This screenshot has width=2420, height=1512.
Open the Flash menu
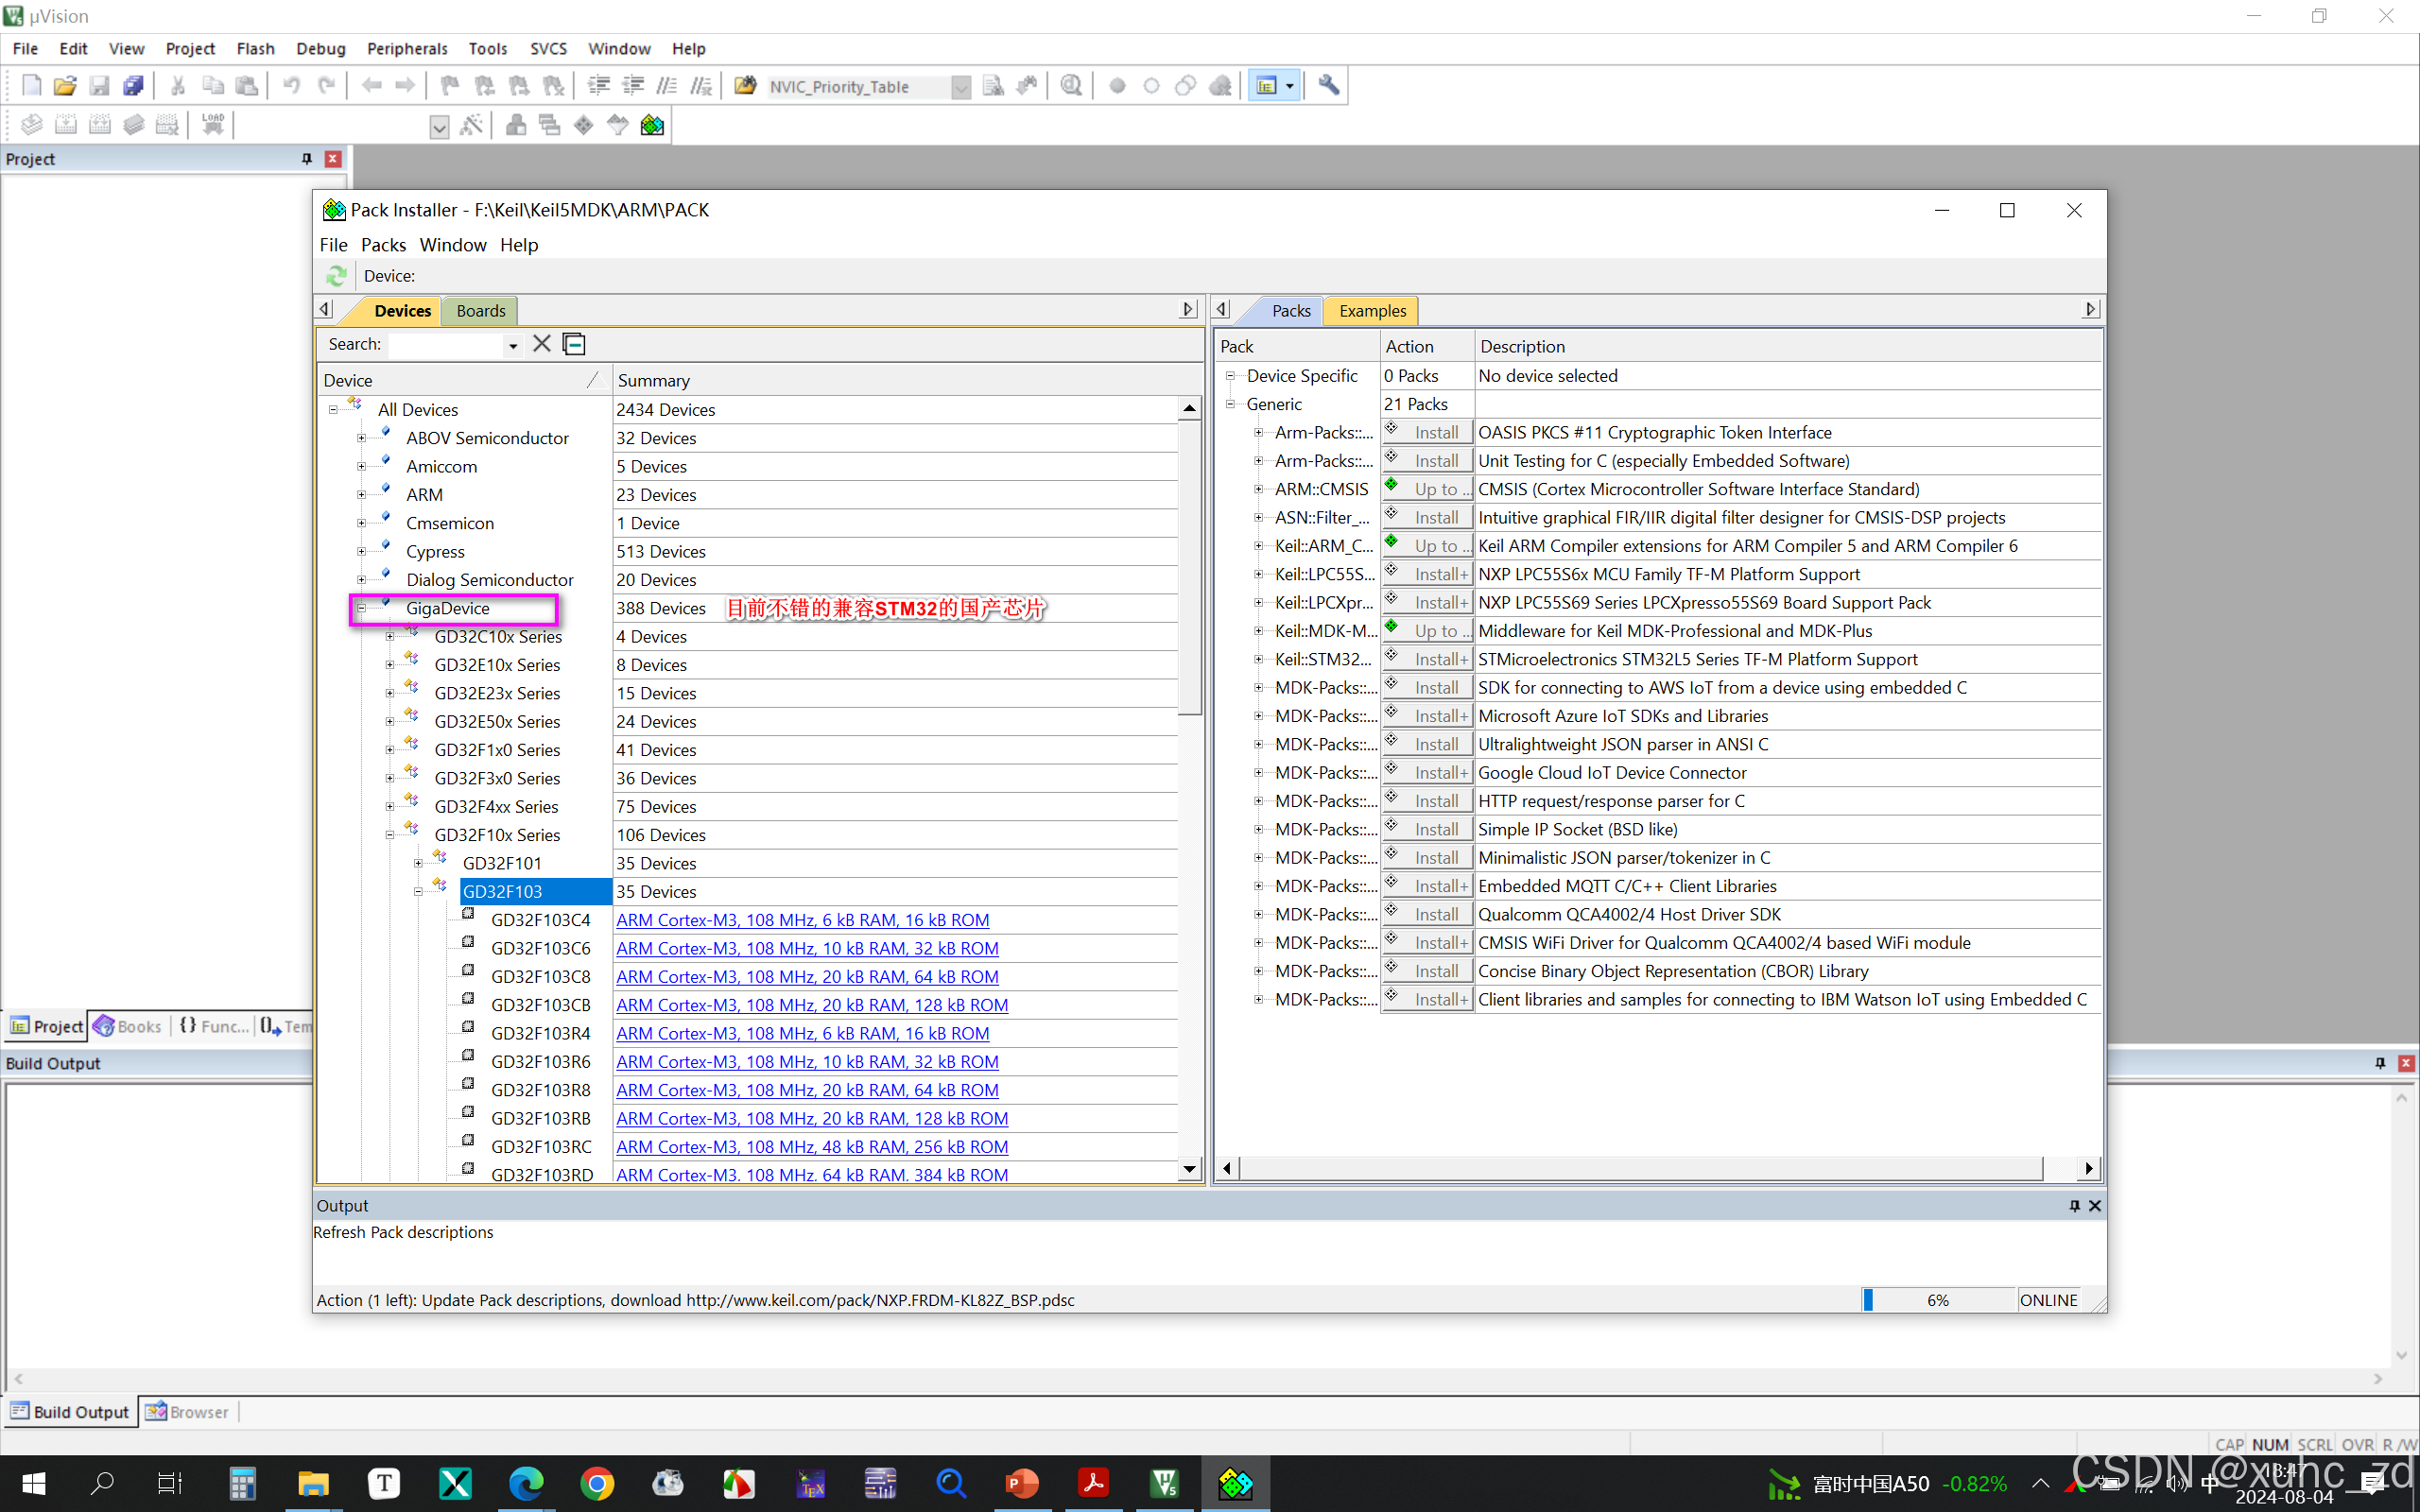[255, 49]
